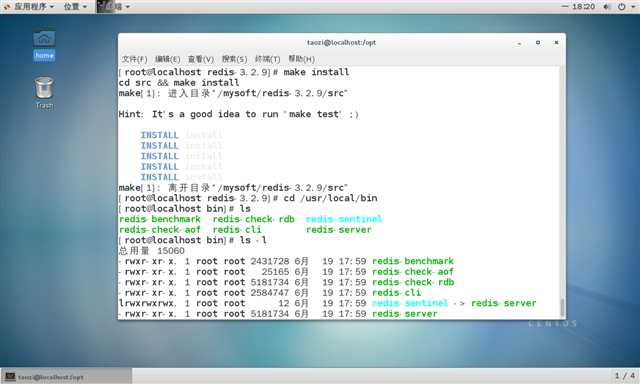Viewport: 640px width, 384px height.
Task: Open the power icon in top panel
Action: pyautogui.click(x=622, y=7)
